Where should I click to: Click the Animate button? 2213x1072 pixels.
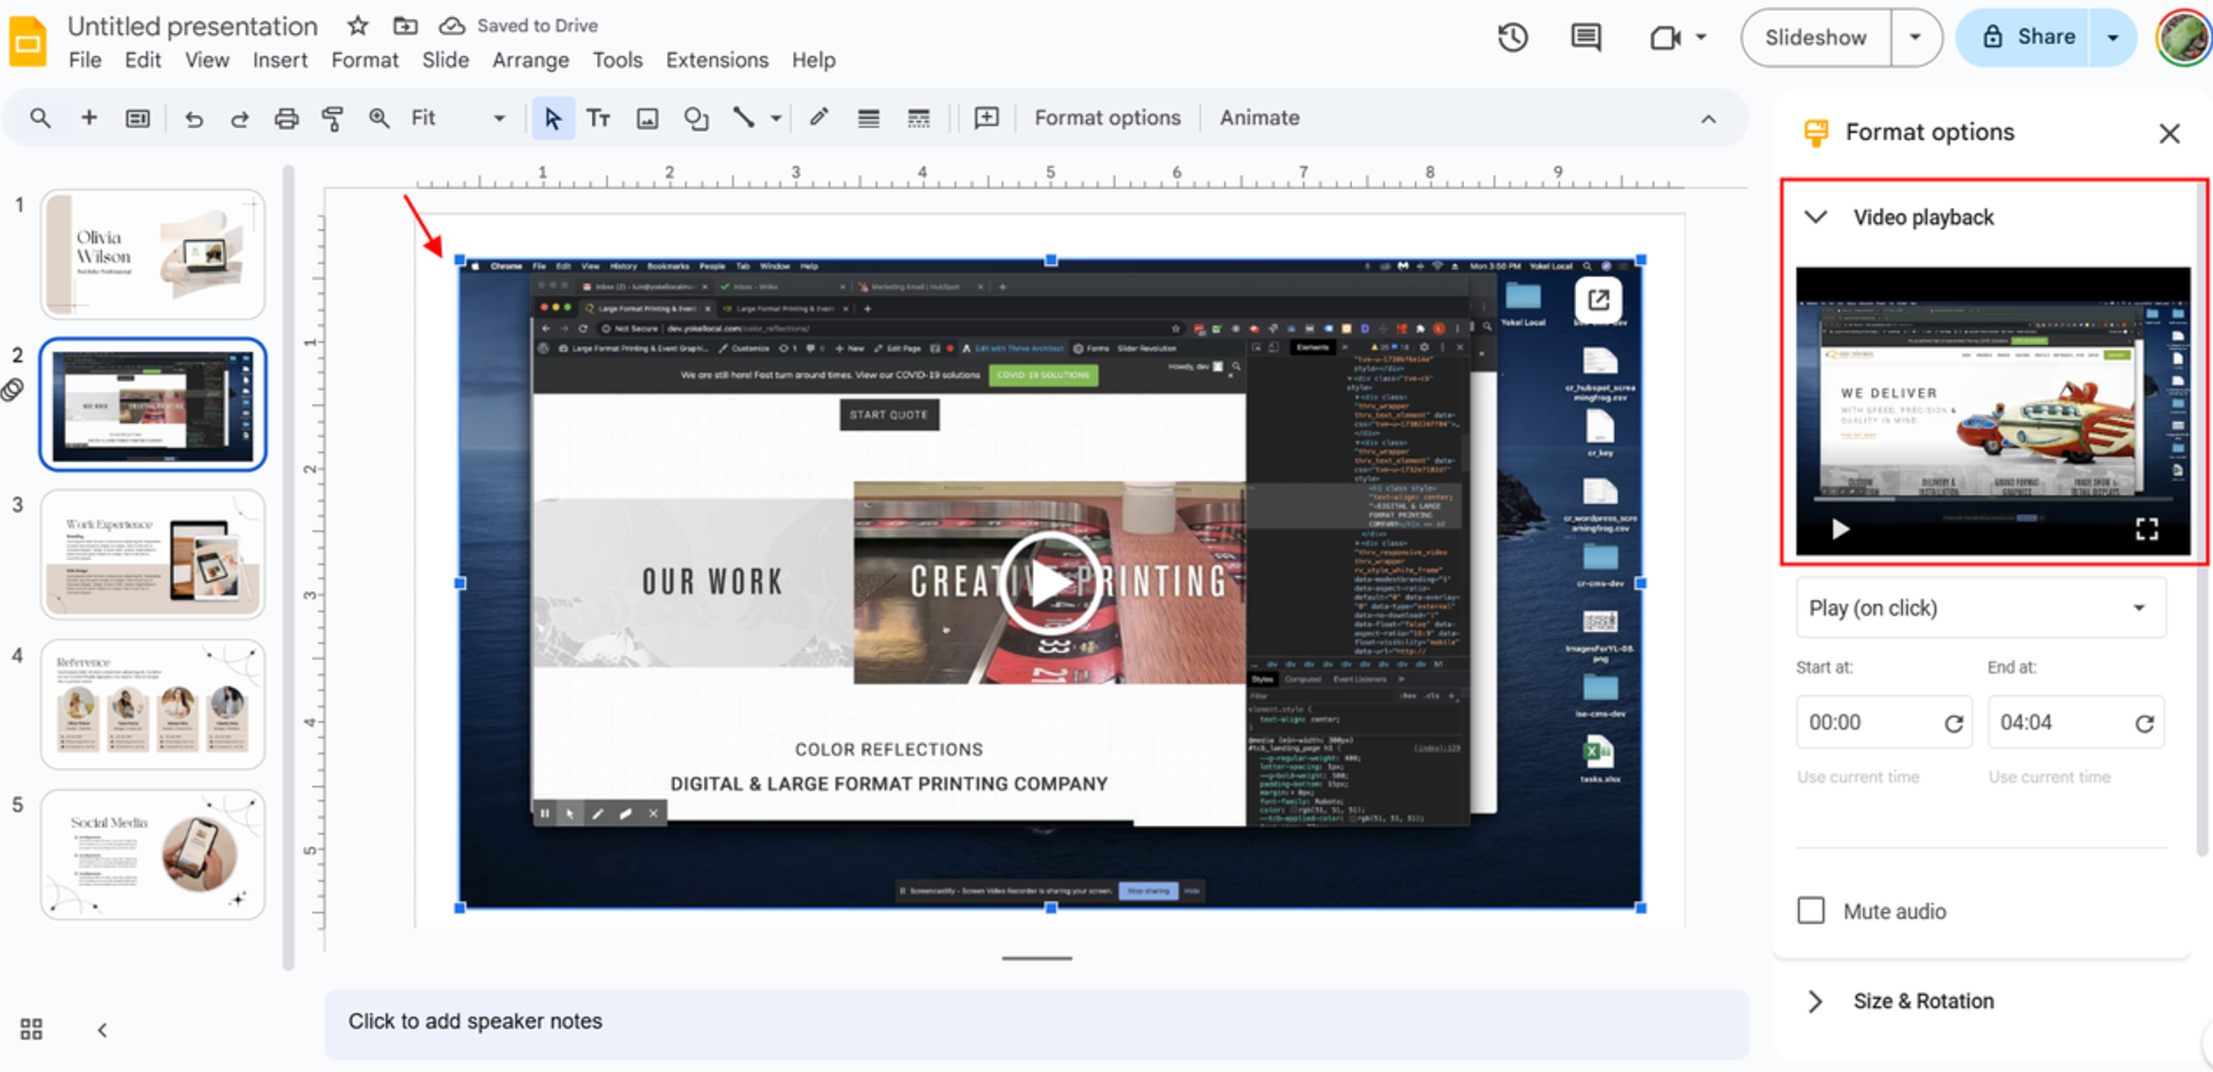[x=1259, y=118]
